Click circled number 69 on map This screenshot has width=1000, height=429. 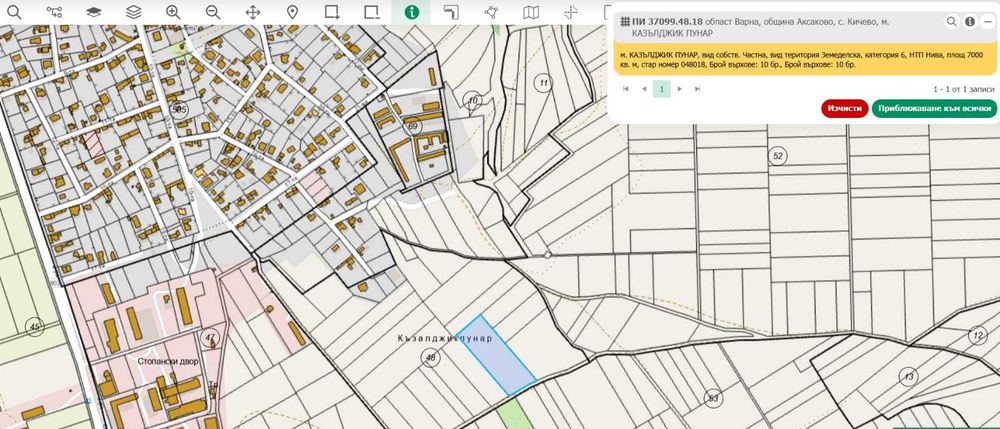tap(412, 127)
